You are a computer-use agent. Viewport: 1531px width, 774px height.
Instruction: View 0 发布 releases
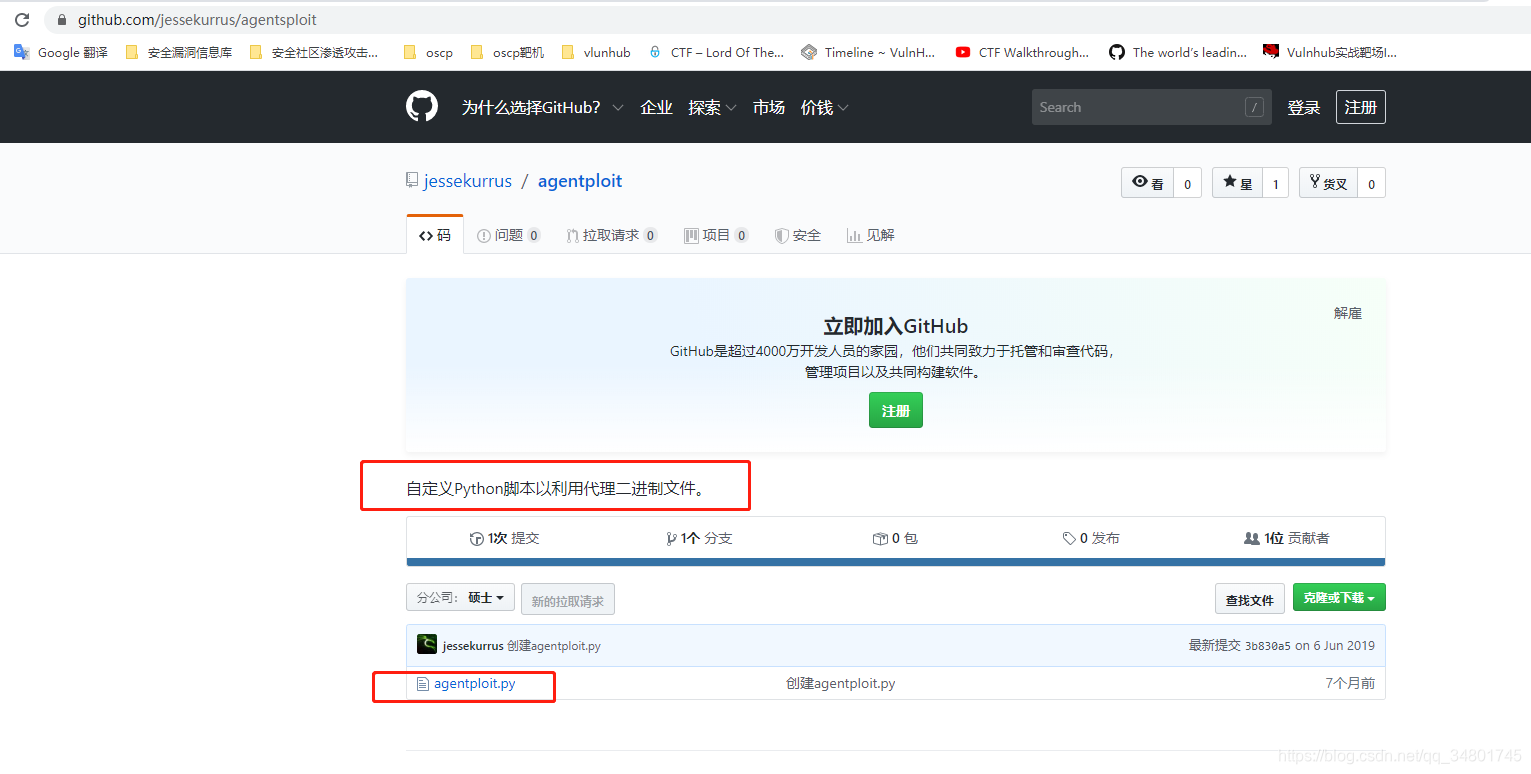click(x=1091, y=538)
